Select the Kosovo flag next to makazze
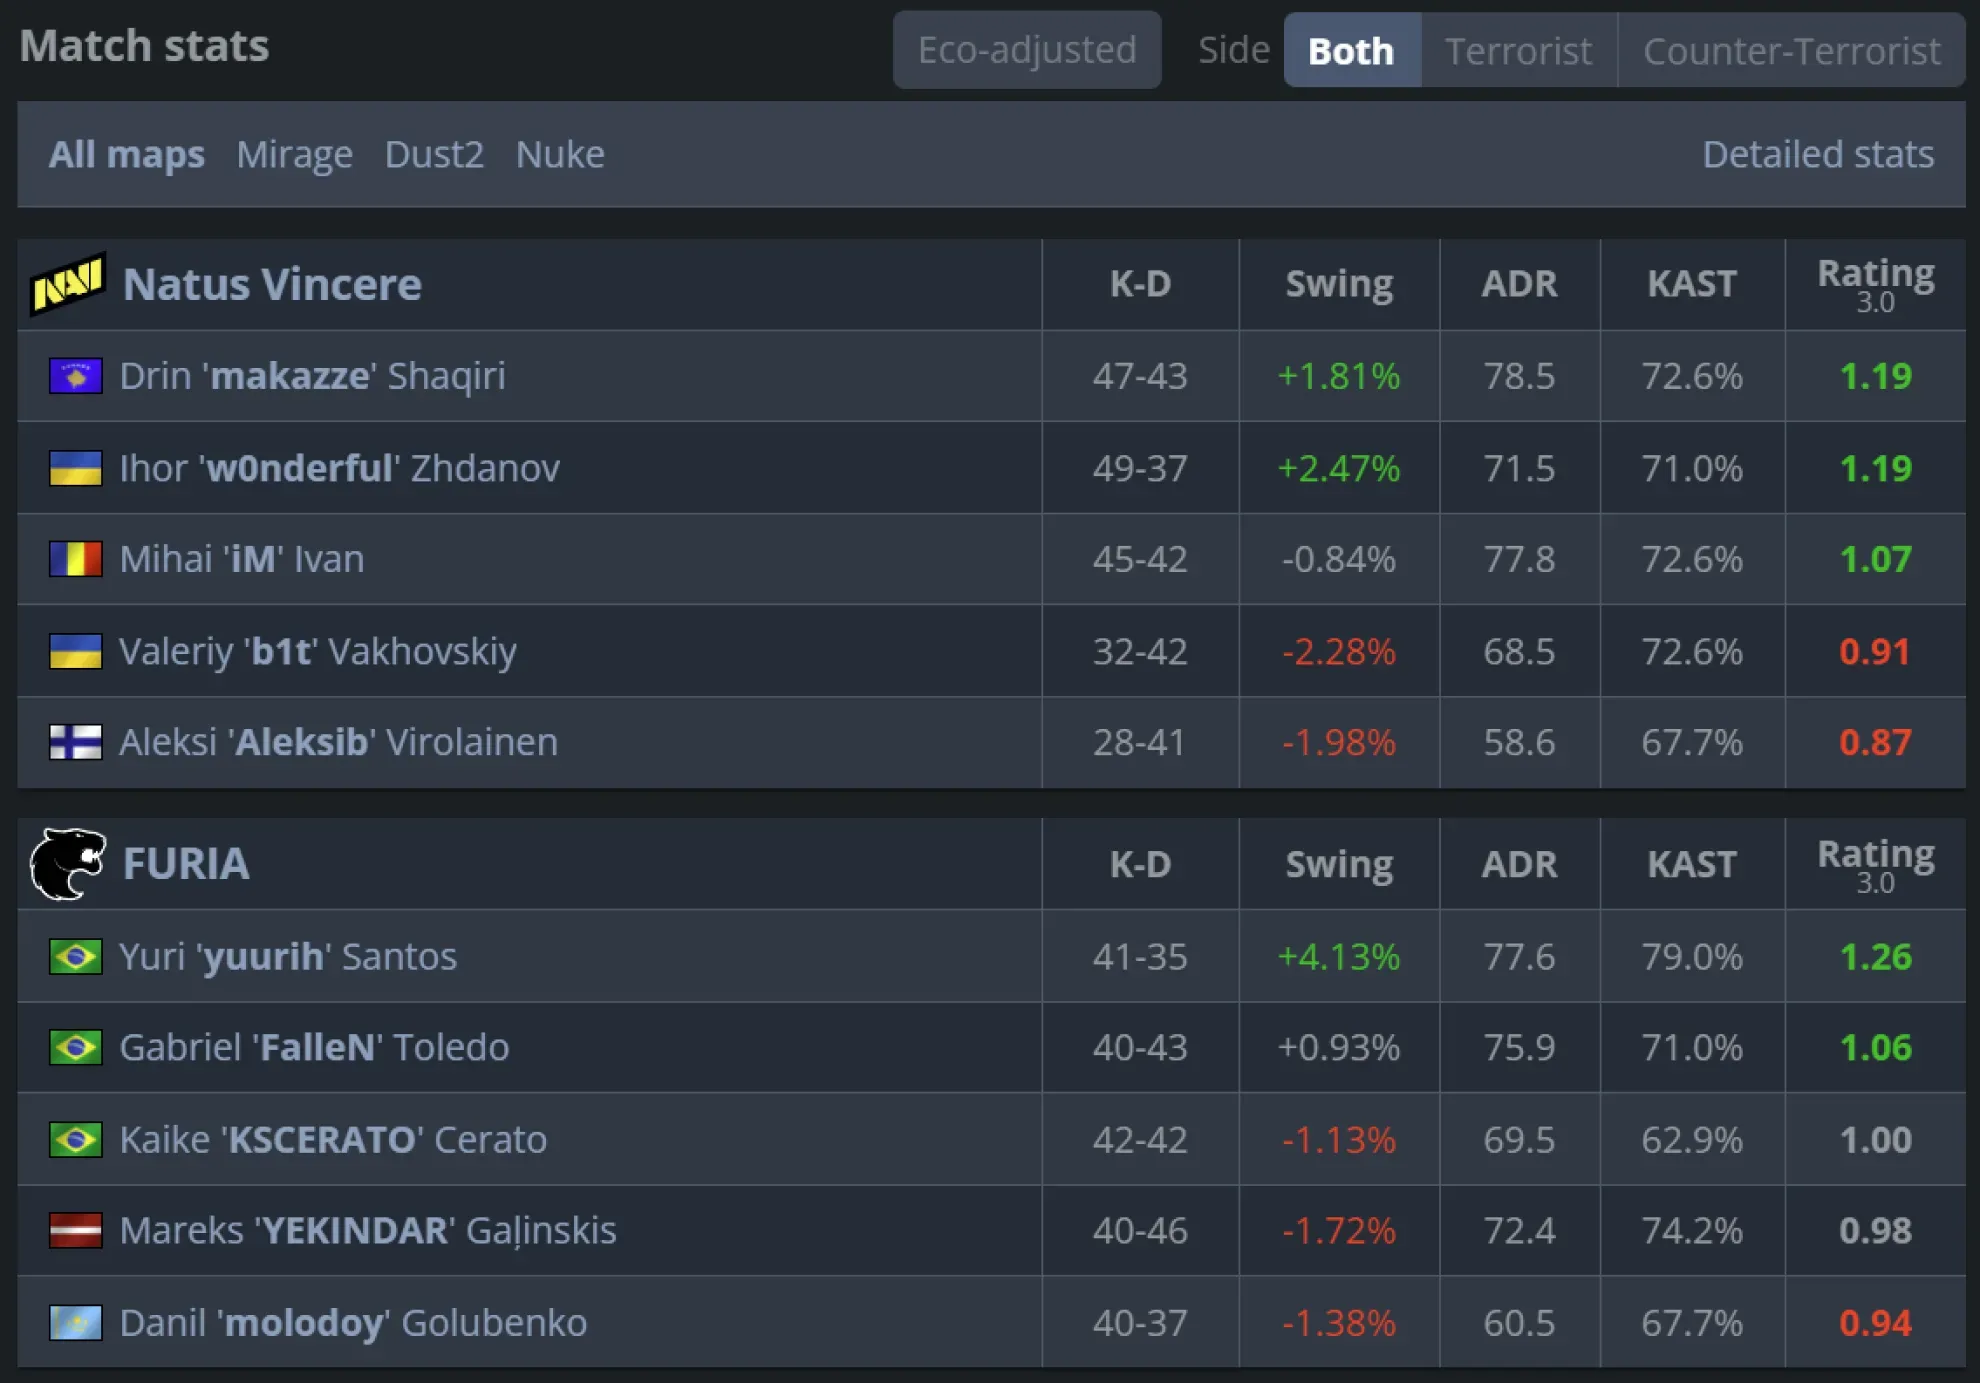The height and width of the screenshot is (1383, 1980). pos(76,376)
